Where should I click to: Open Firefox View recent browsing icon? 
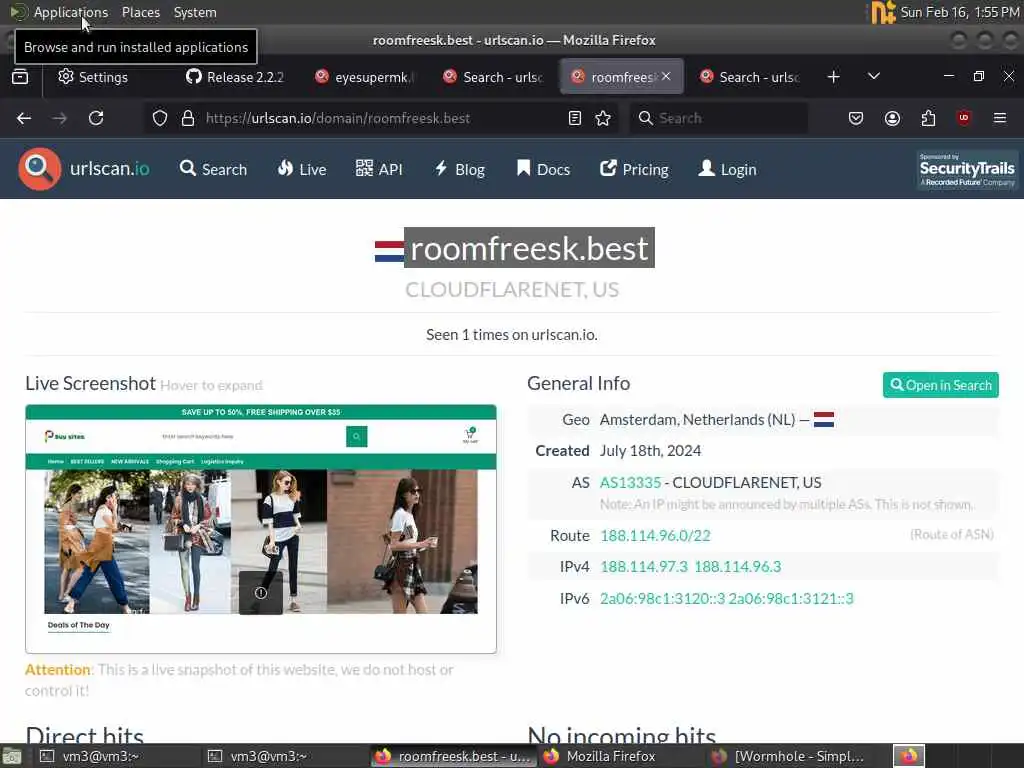point(20,77)
